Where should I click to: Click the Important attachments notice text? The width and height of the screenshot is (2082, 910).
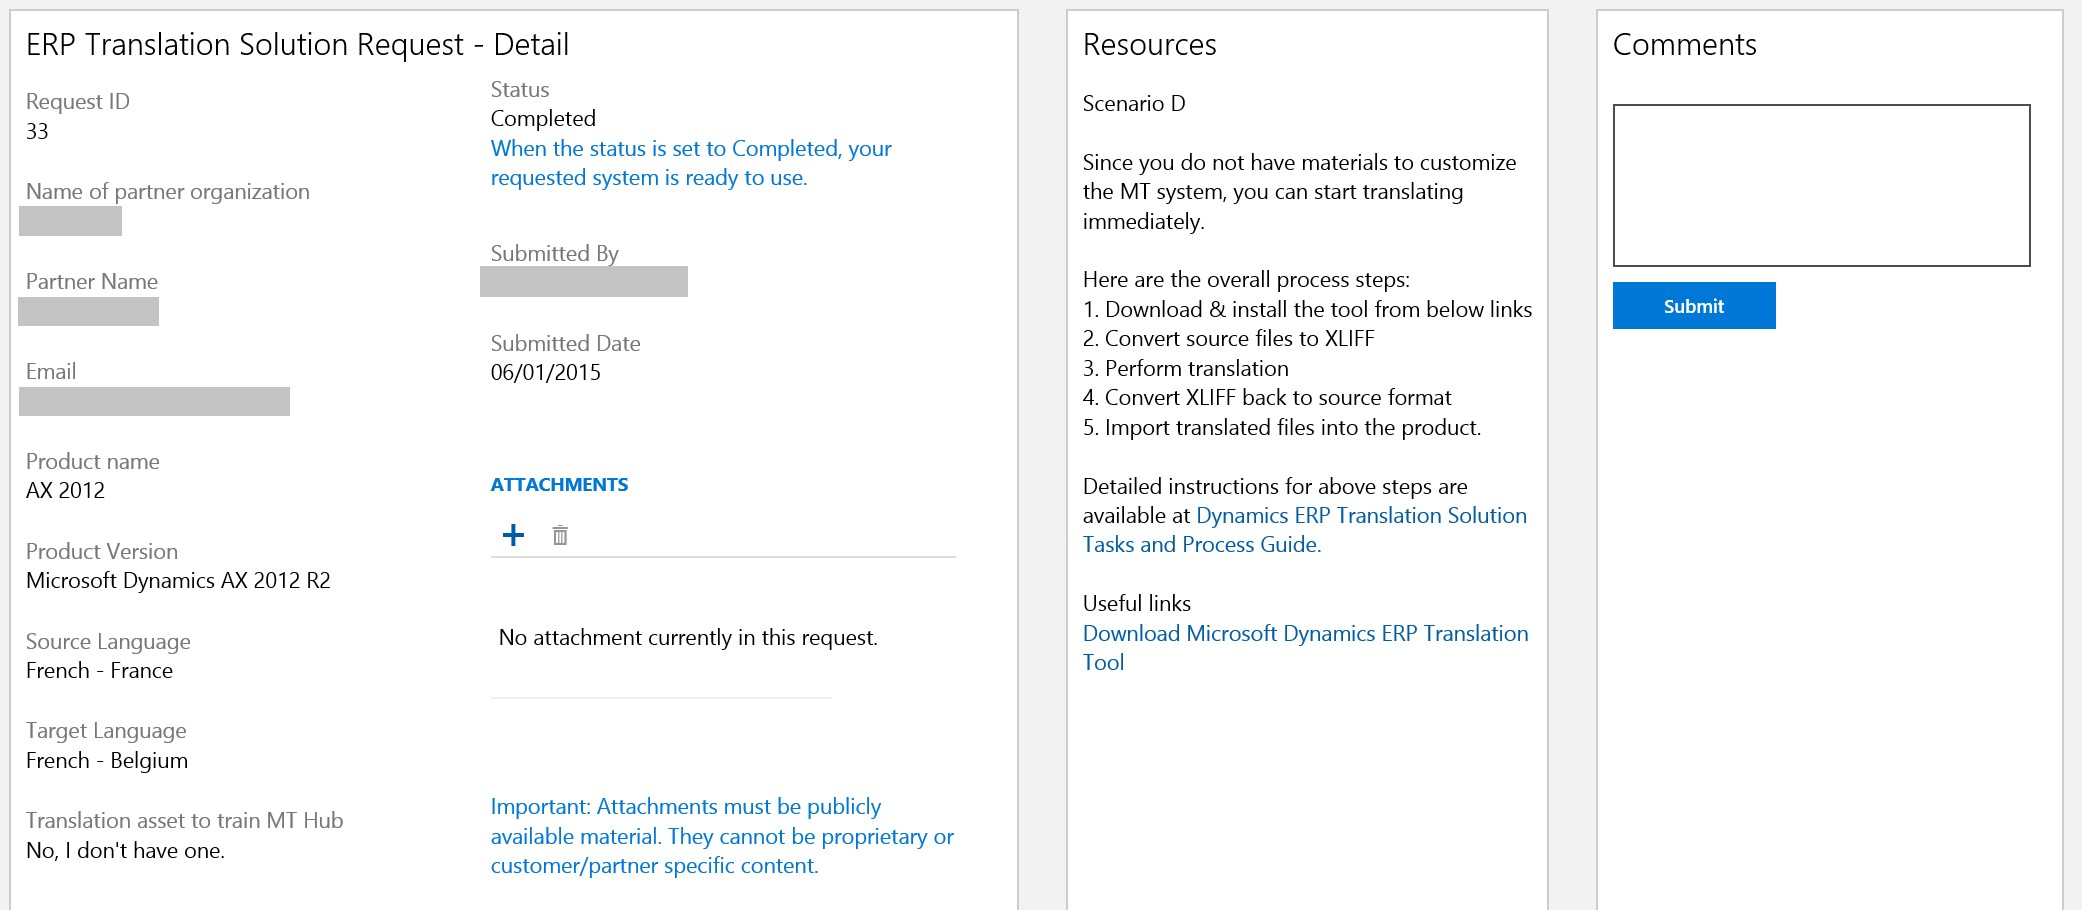pyautogui.click(x=721, y=836)
